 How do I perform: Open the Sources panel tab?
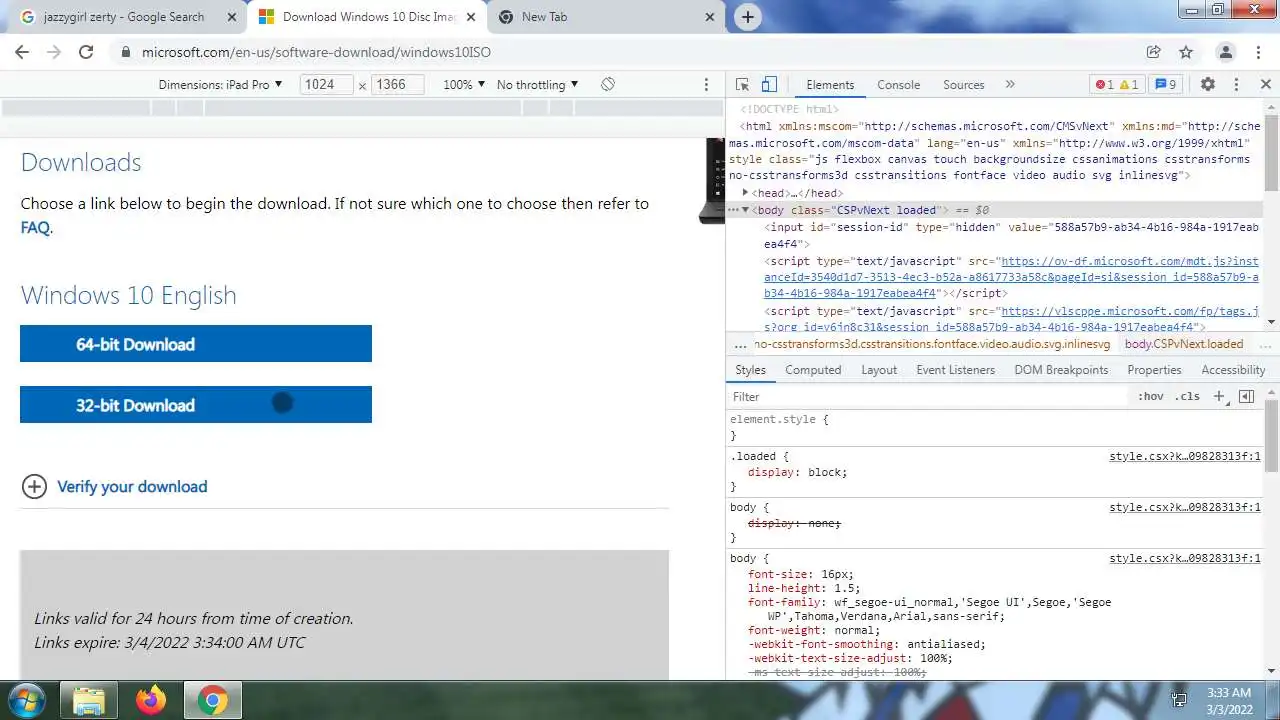point(964,85)
